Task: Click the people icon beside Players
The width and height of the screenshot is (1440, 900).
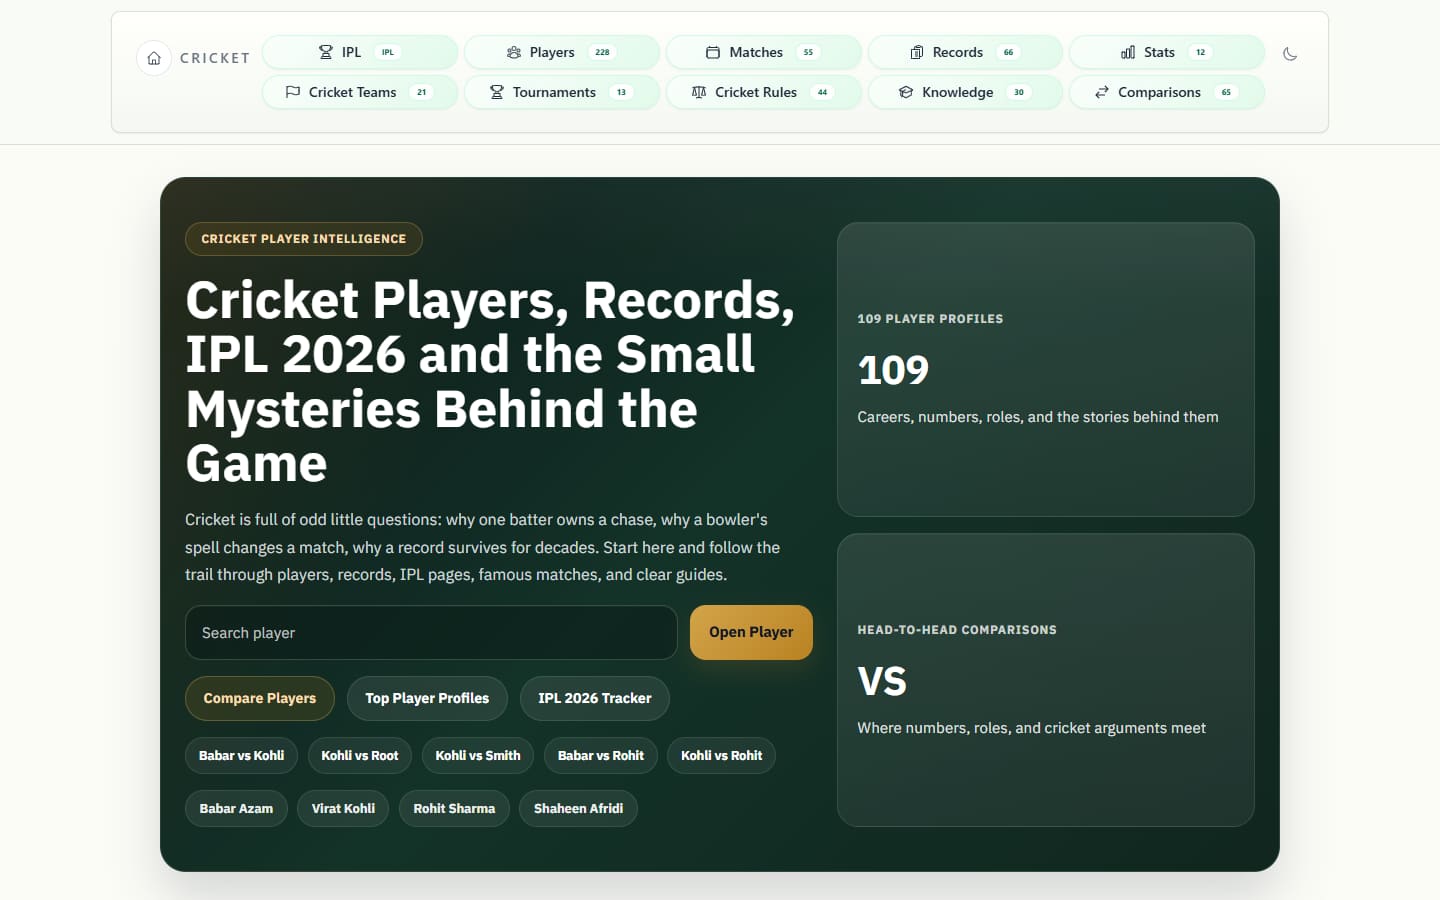Action: point(514,52)
